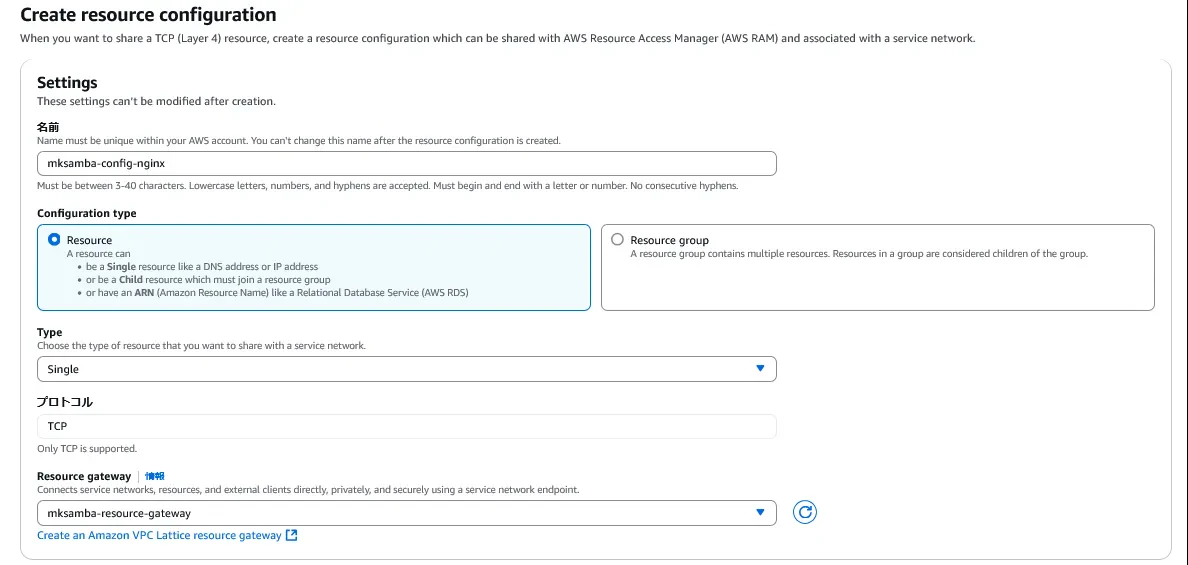Click the 名前 field label
This screenshot has height=565, width=1188.
point(48,128)
